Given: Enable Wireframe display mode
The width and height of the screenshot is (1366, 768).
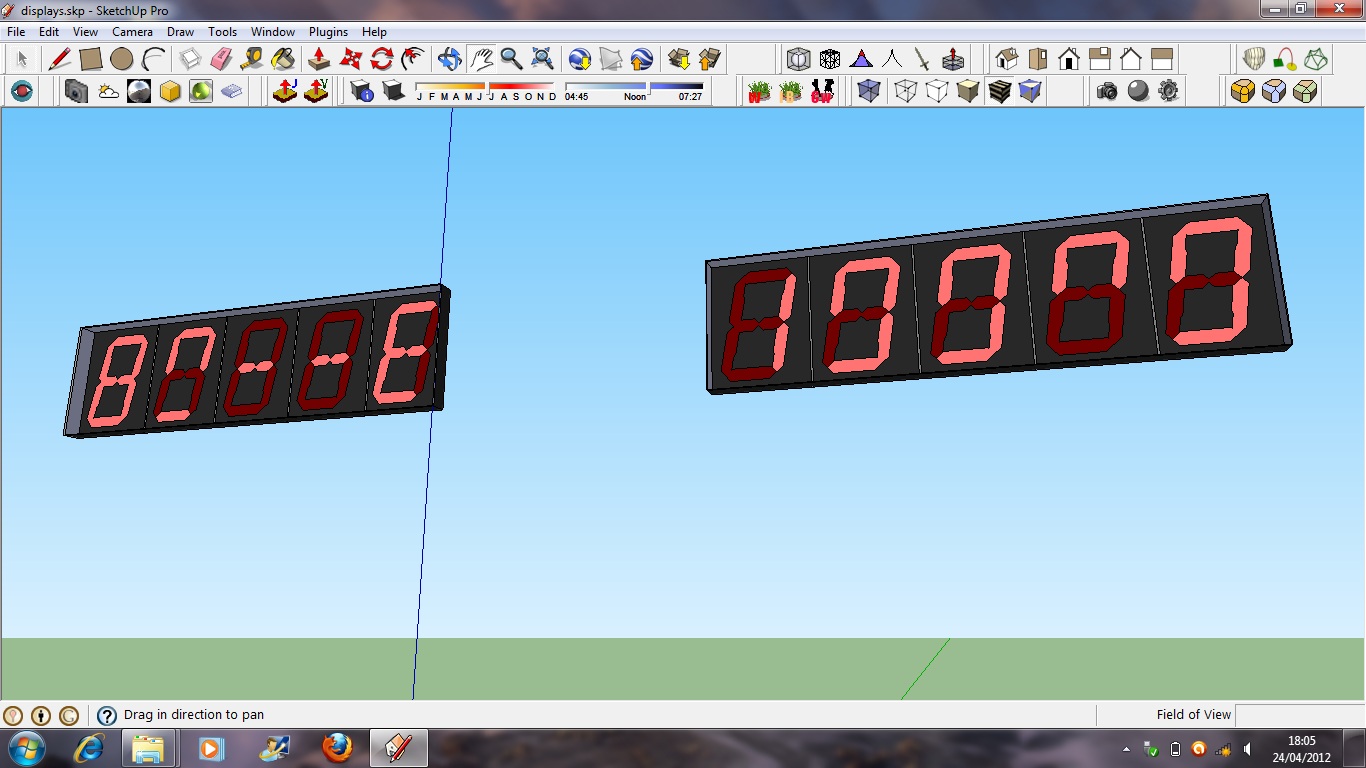Looking at the screenshot, I should (x=904, y=91).
